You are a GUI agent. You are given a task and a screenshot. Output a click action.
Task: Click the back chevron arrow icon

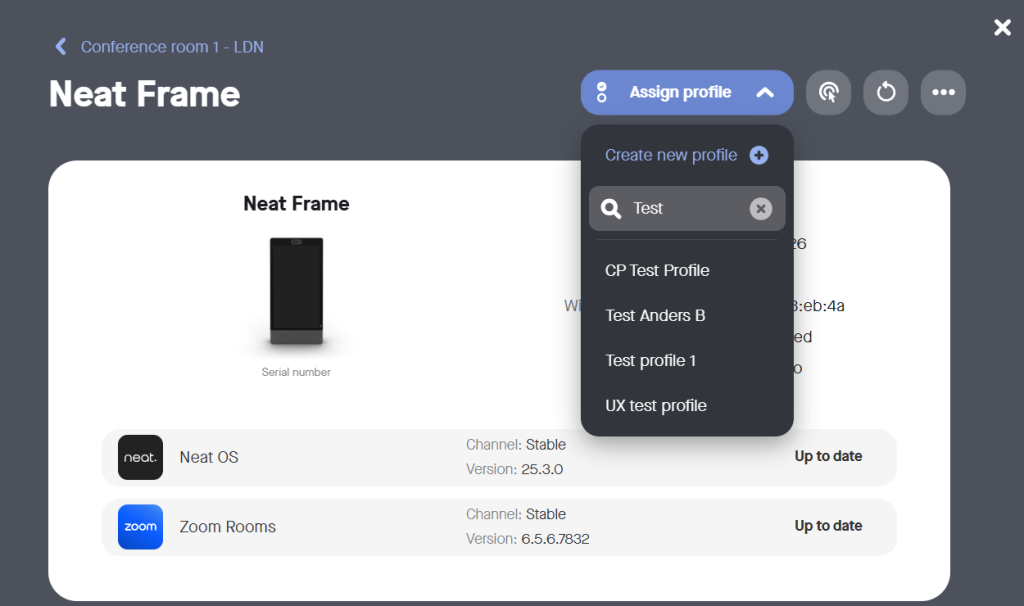click(x=61, y=47)
